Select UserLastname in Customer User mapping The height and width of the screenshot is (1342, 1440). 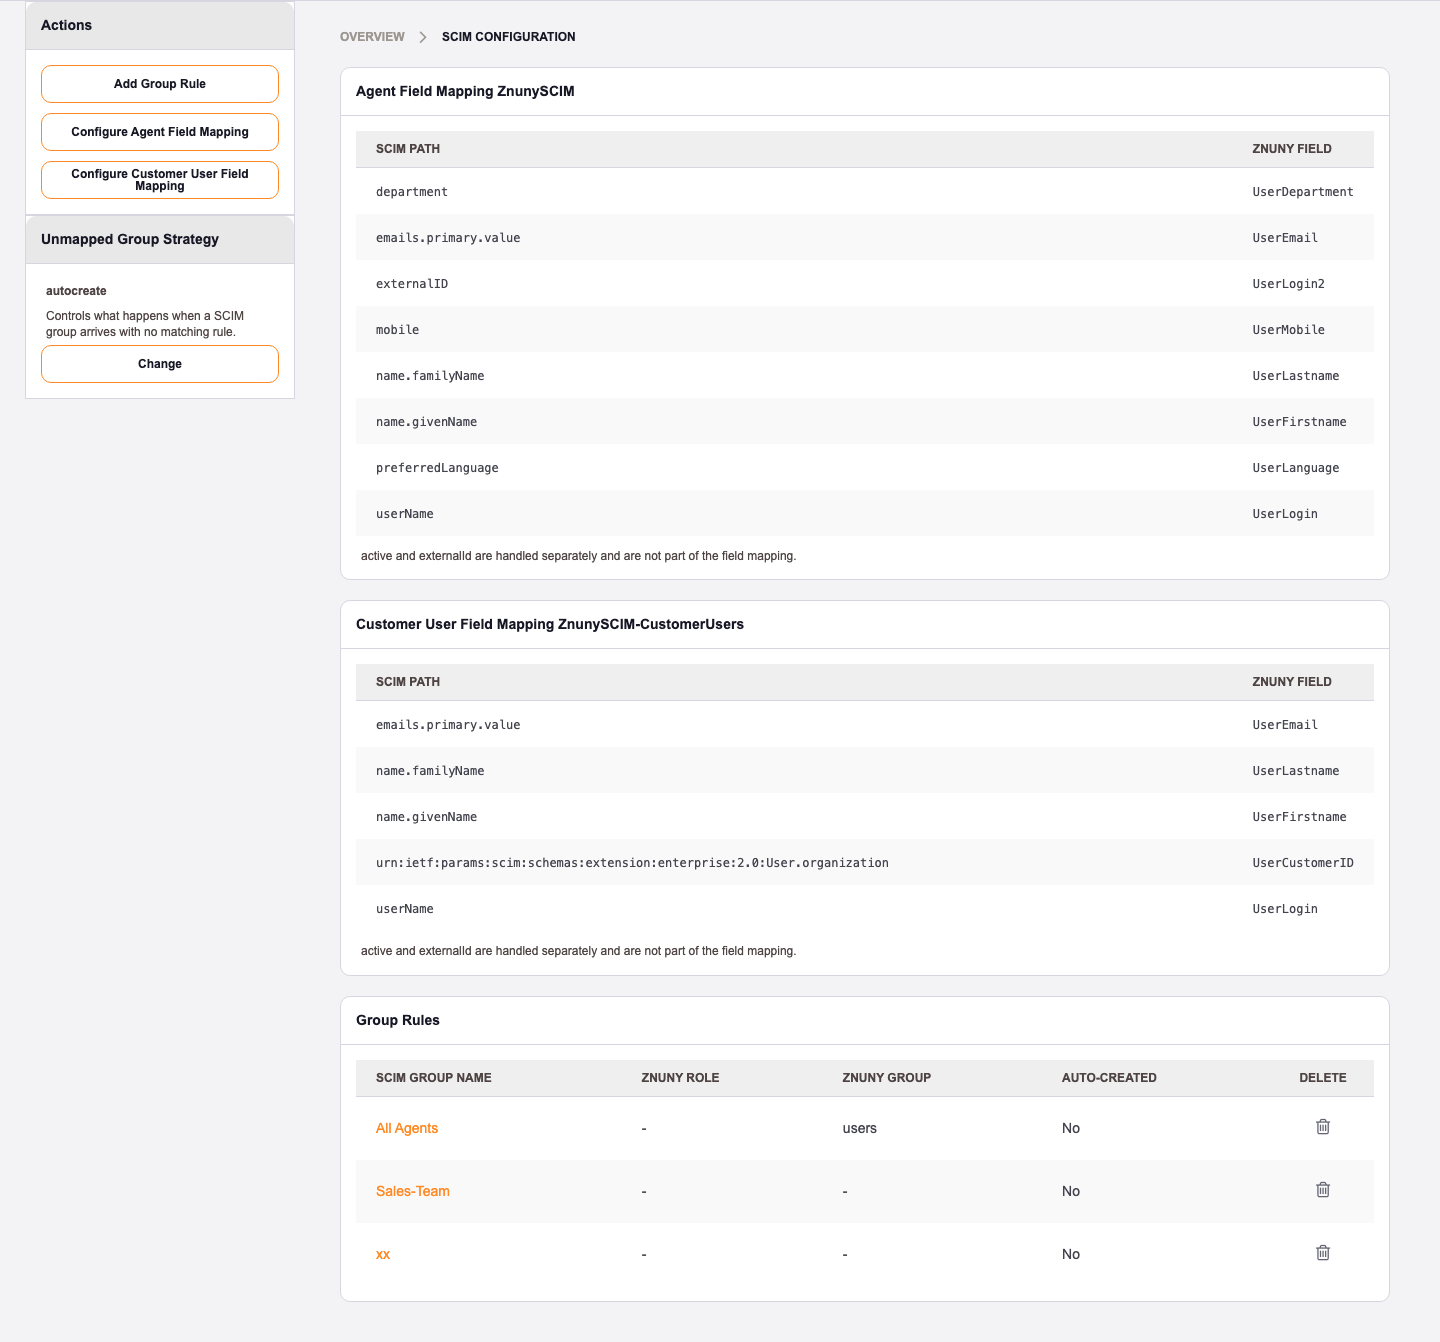pyautogui.click(x=1296, y=771)
